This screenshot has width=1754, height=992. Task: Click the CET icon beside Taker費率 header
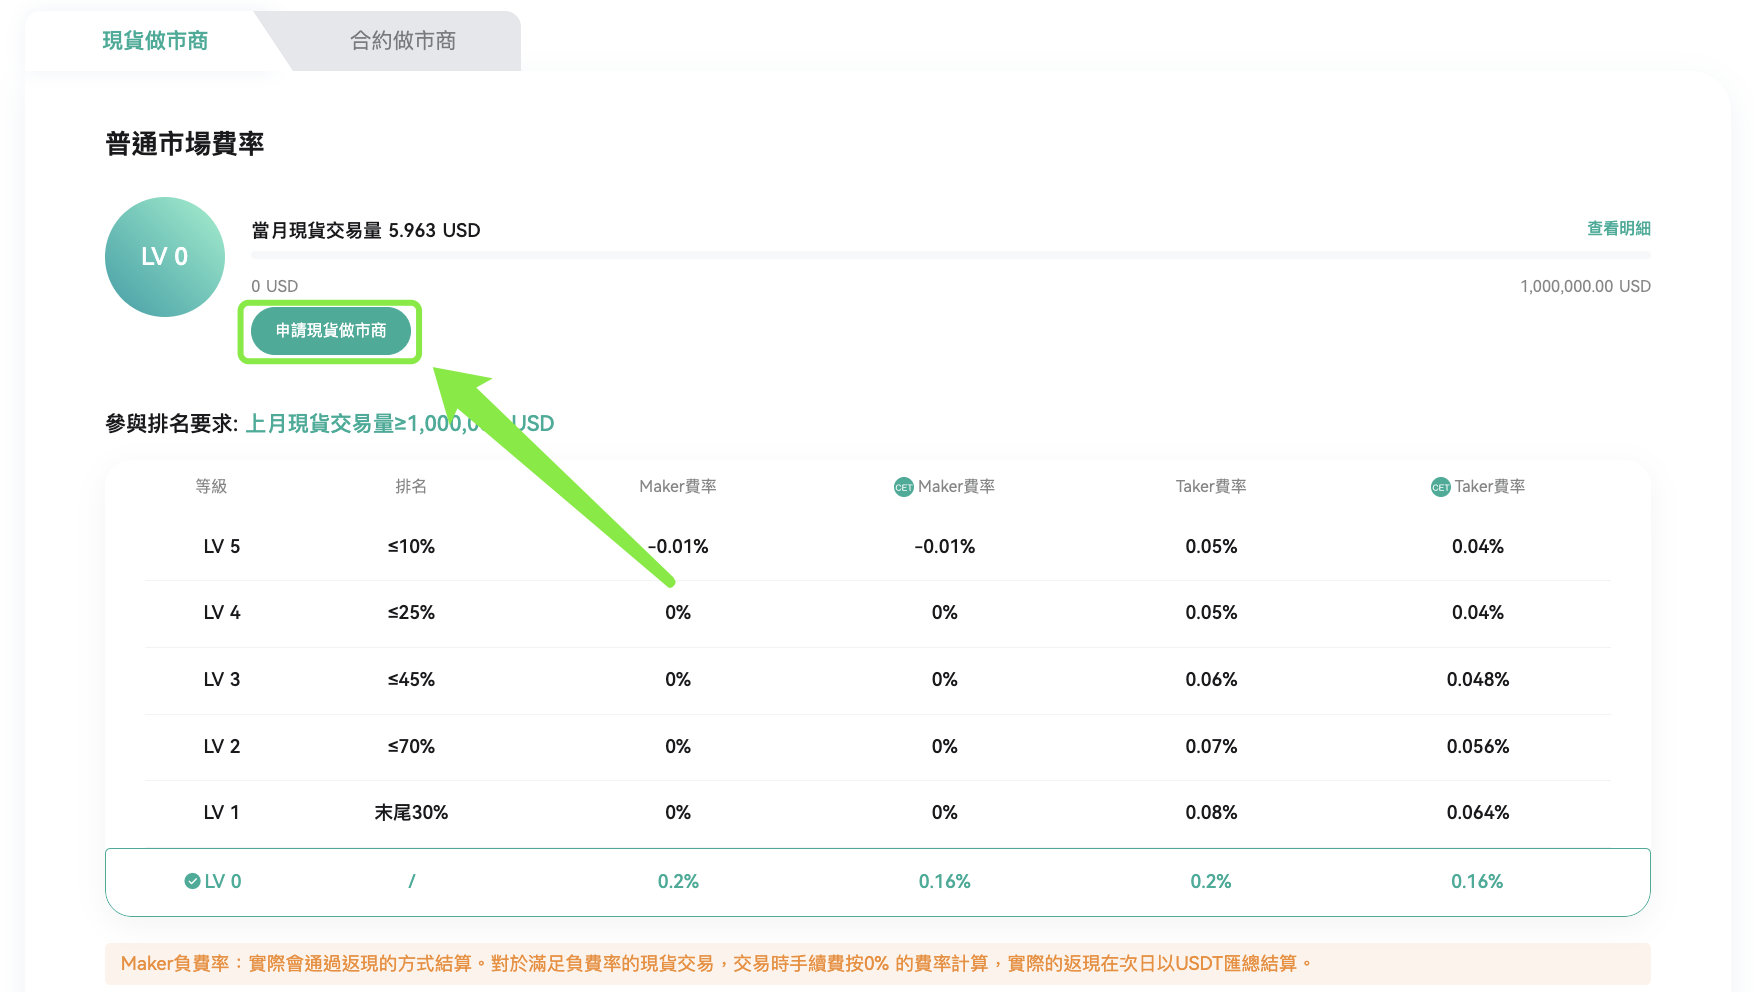(x=1440, y=487)
